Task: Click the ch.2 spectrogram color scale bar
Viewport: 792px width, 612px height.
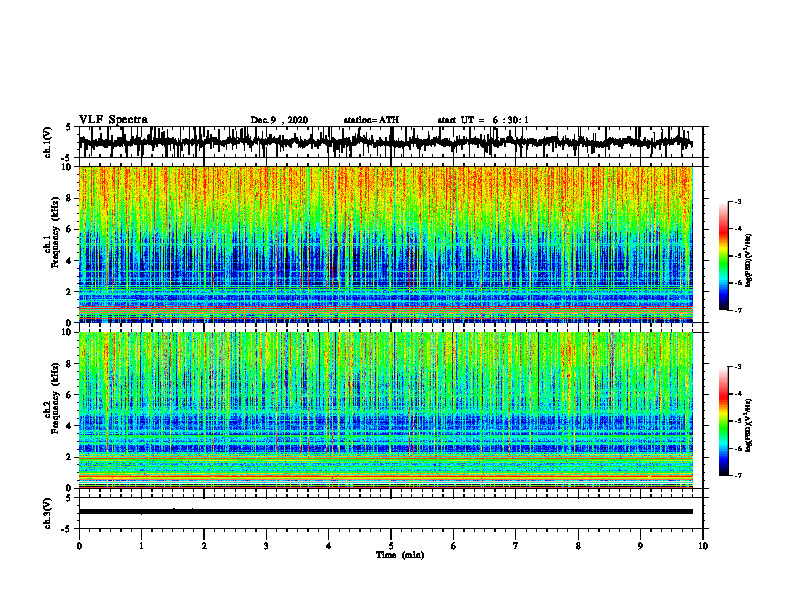Action: [x=723, y=421]
